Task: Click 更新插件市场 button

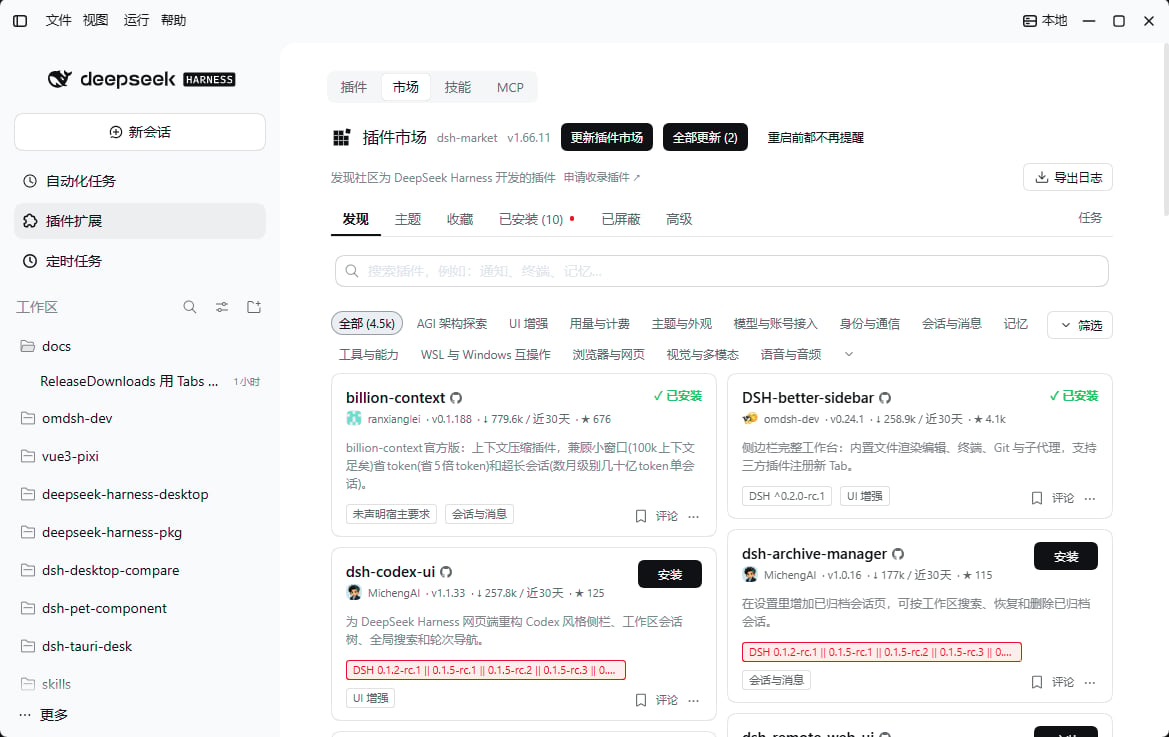Action: 607,137
